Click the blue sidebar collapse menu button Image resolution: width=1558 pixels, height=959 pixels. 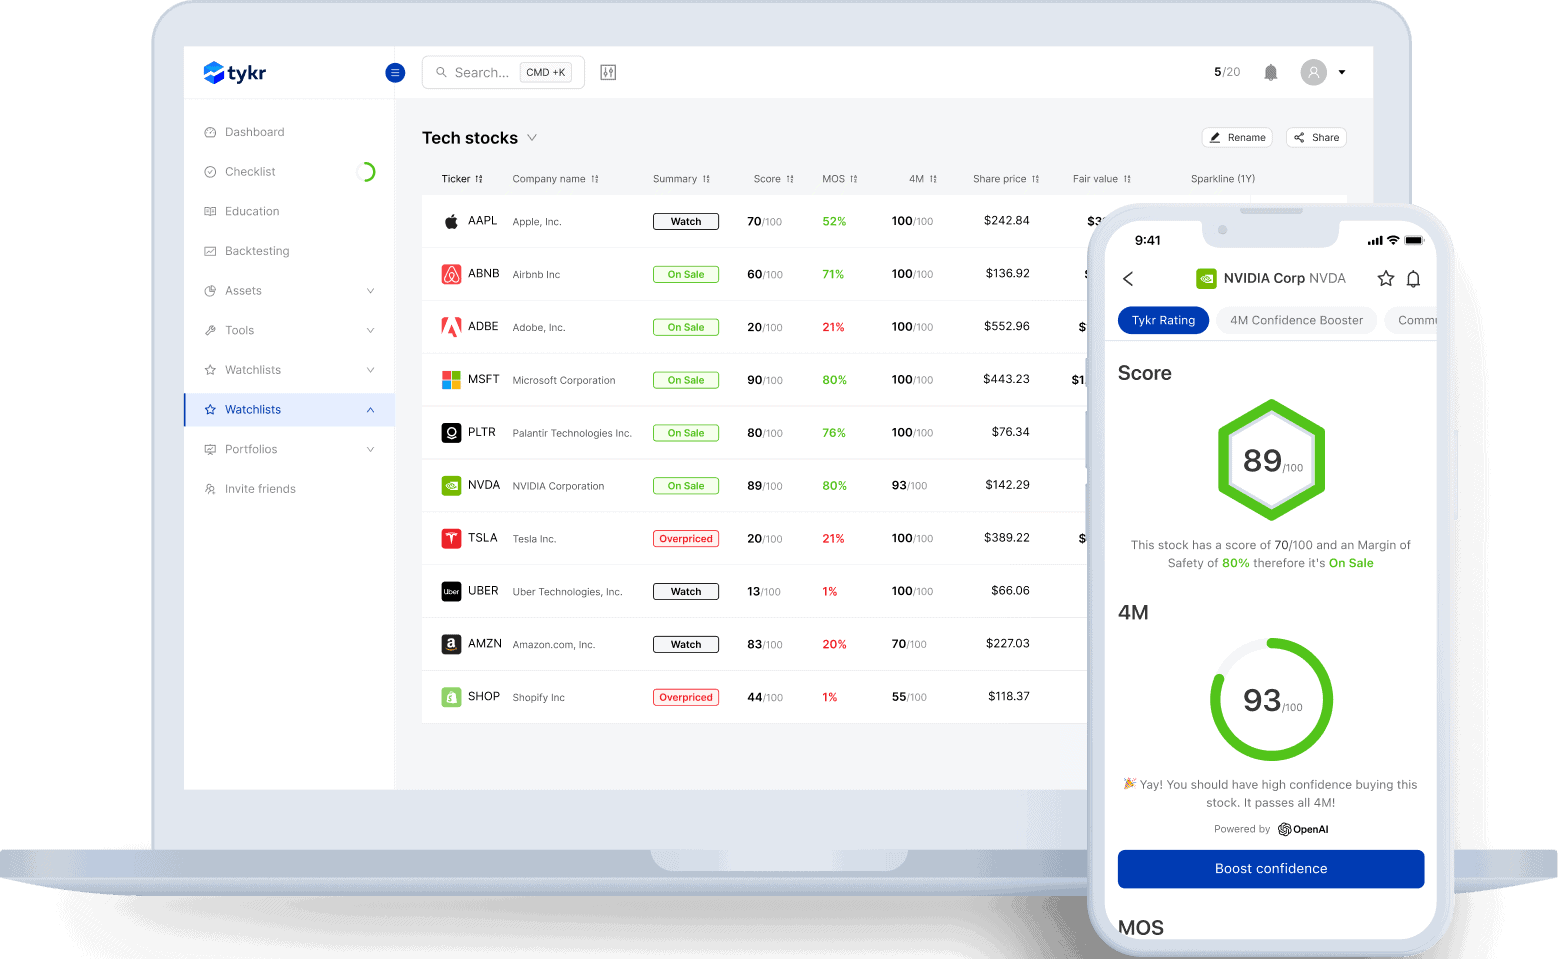coord(395,72)
